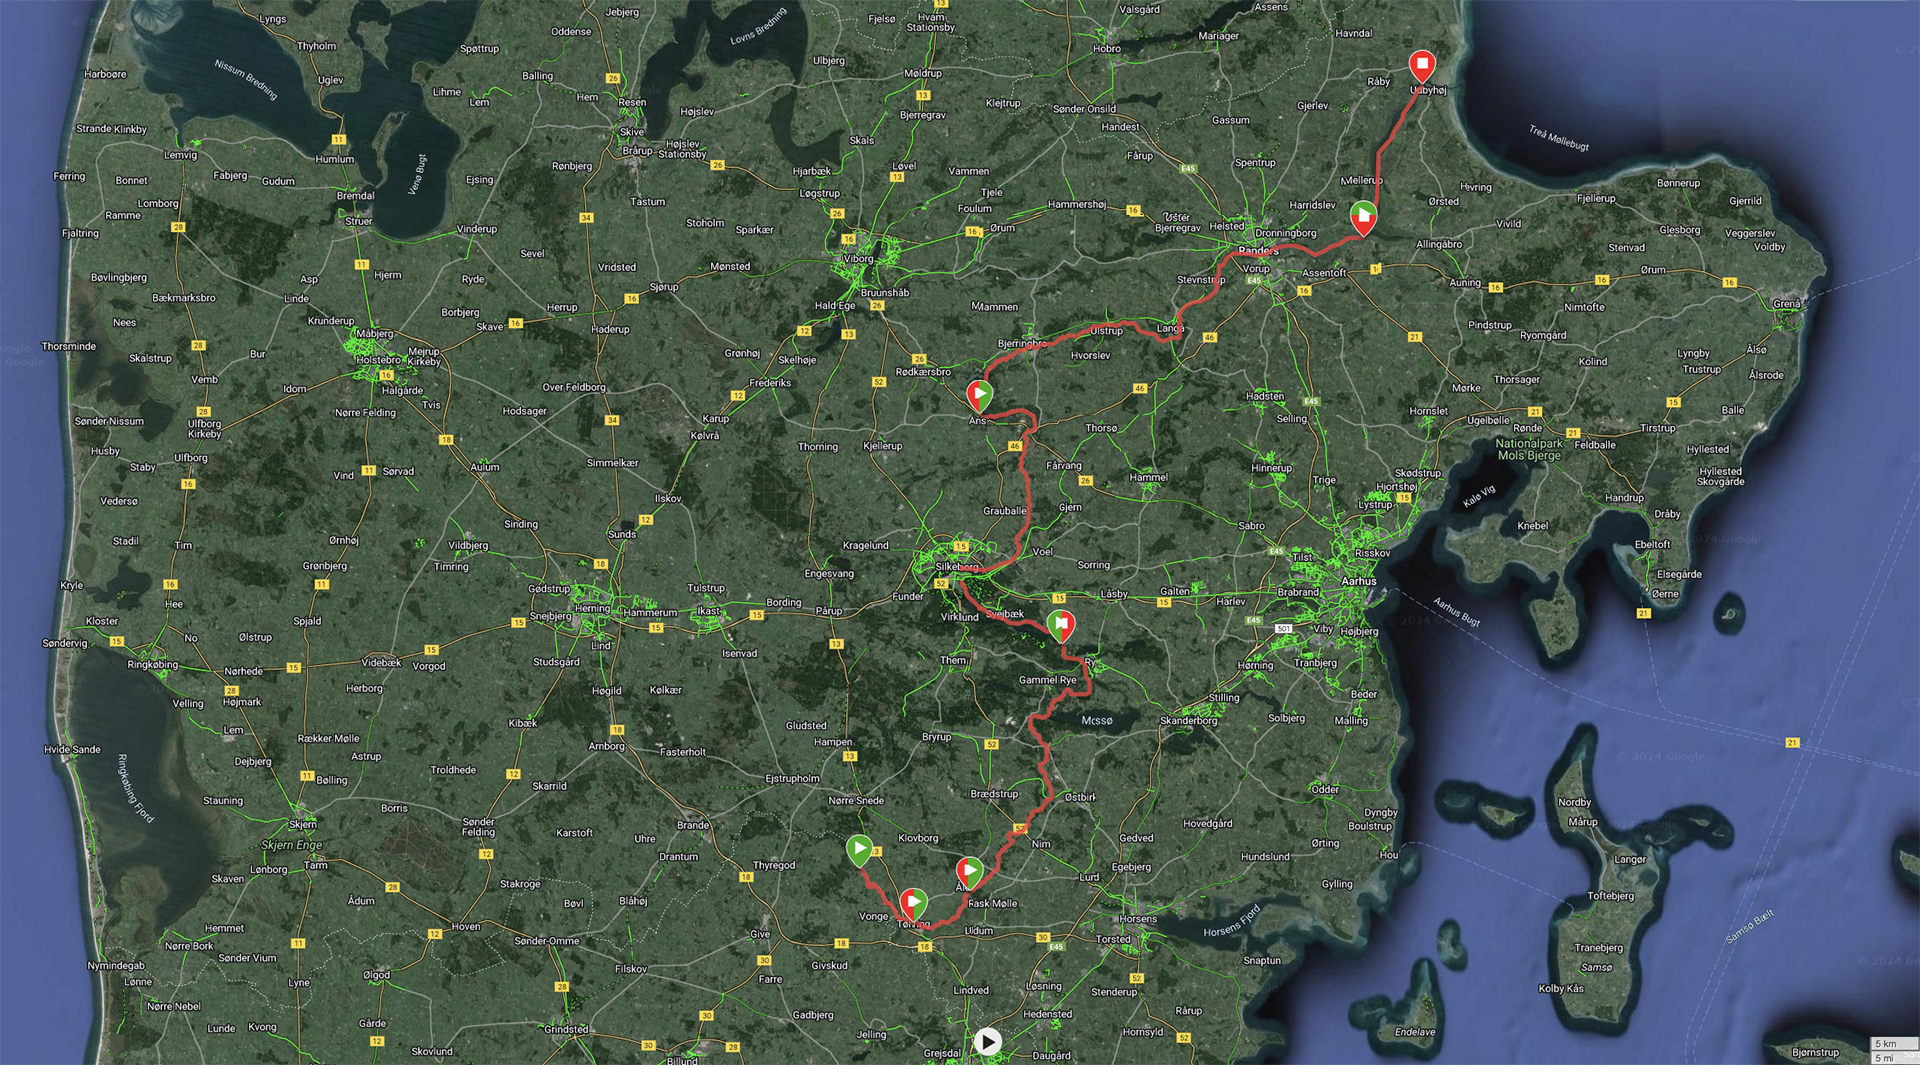The height and width of the screenshot is (1065, 1920).
Task: Click the Hadsten town label
Action: [x=1265, y=396]
